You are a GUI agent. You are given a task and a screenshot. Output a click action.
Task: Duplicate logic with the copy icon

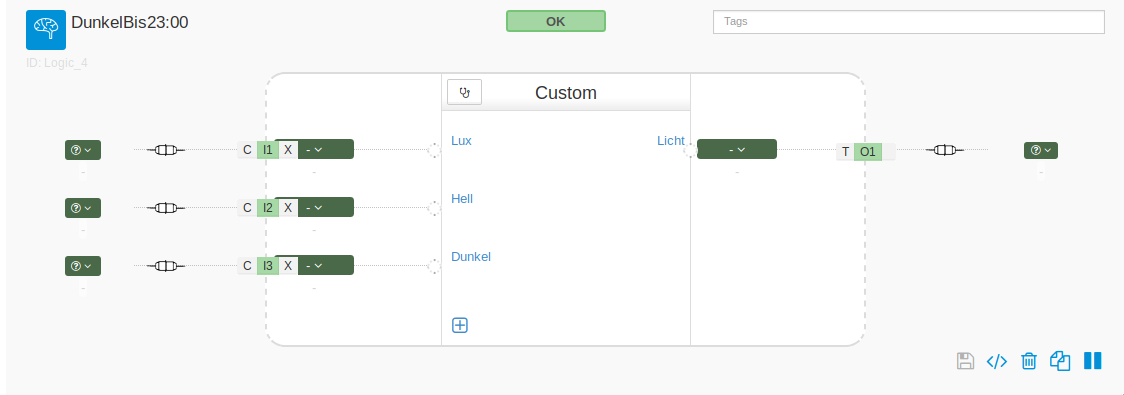[x=1060, y=361]
